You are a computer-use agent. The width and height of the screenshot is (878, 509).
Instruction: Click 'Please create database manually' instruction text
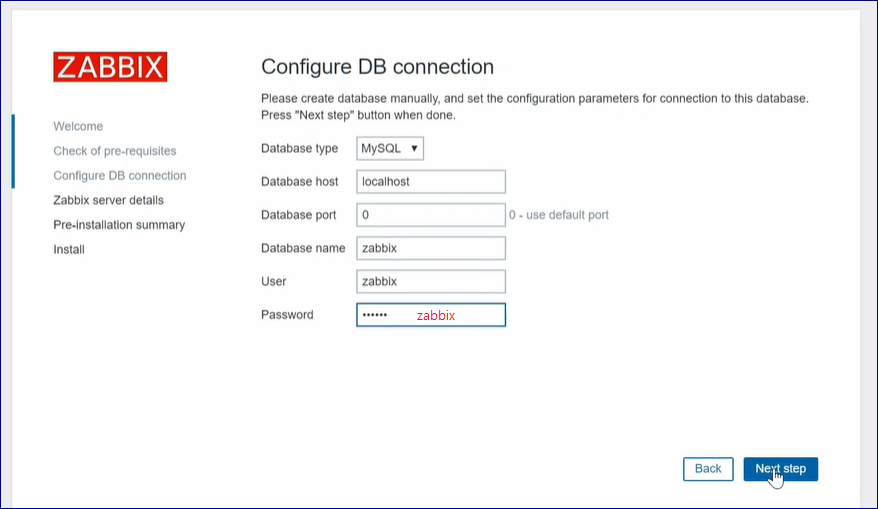click(535, 106)
